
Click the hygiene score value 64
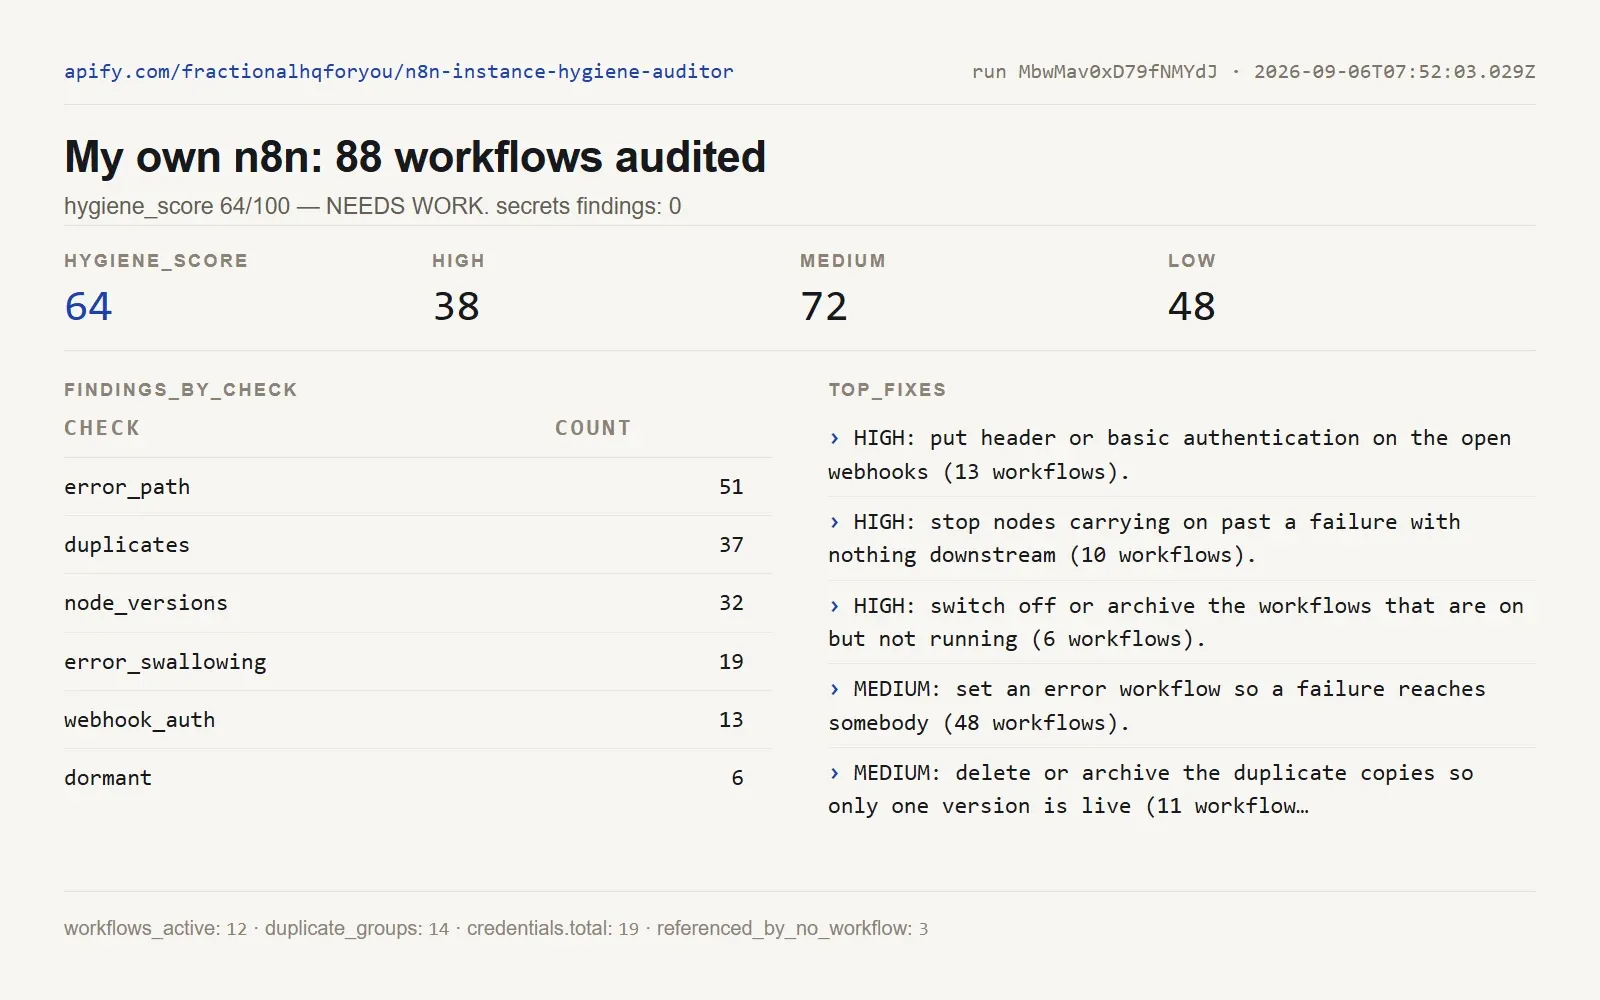click(88, 306)
